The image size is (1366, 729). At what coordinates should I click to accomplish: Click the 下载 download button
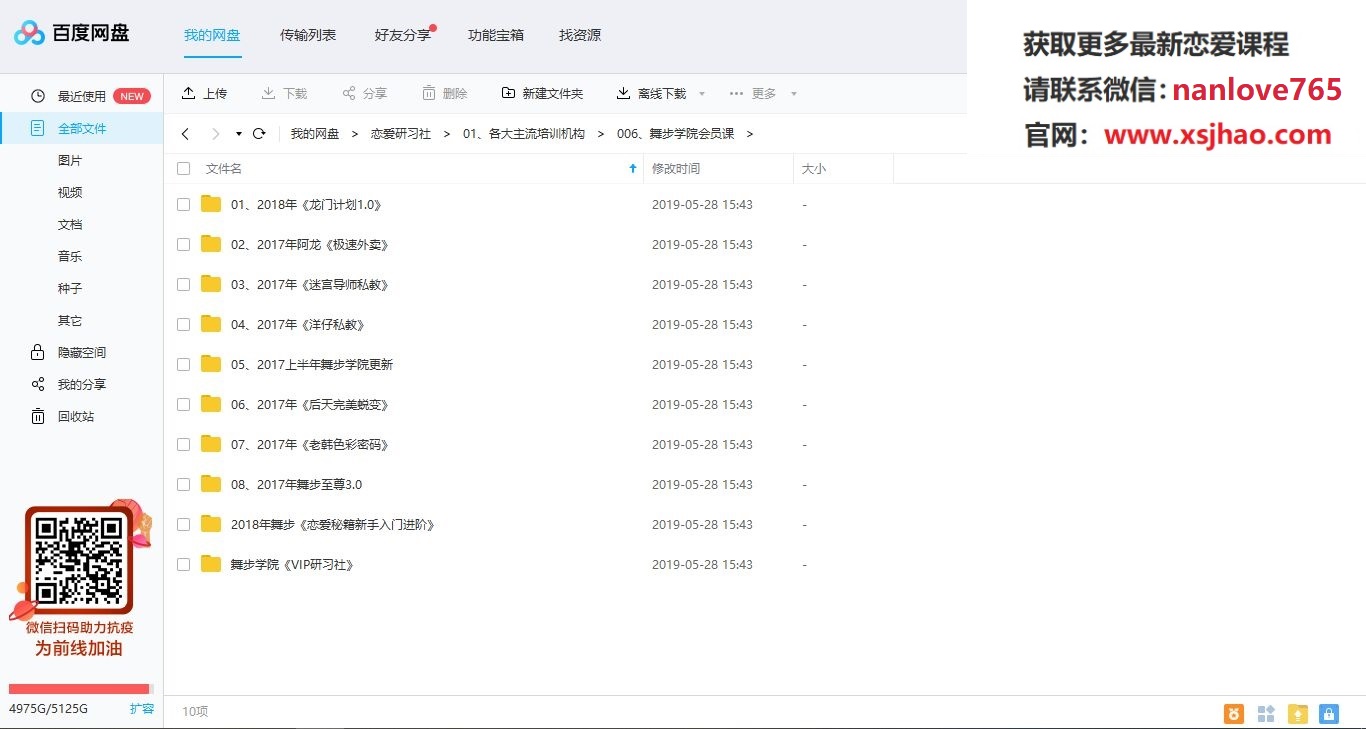point(284,93)
